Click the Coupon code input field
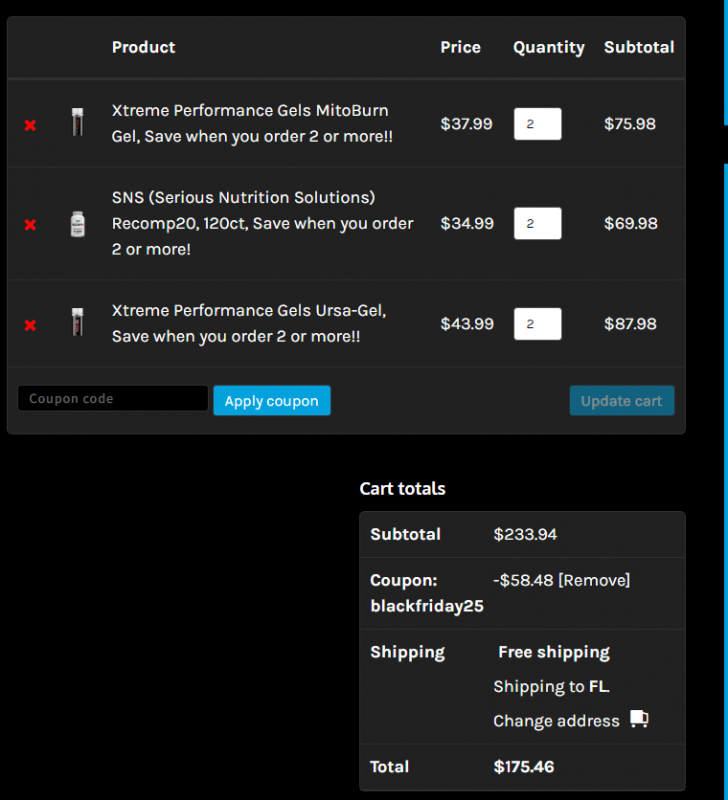 113,398
